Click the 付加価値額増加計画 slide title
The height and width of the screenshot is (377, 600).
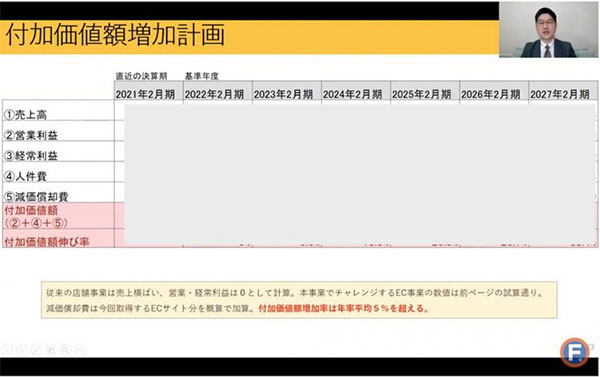point(115,36)
